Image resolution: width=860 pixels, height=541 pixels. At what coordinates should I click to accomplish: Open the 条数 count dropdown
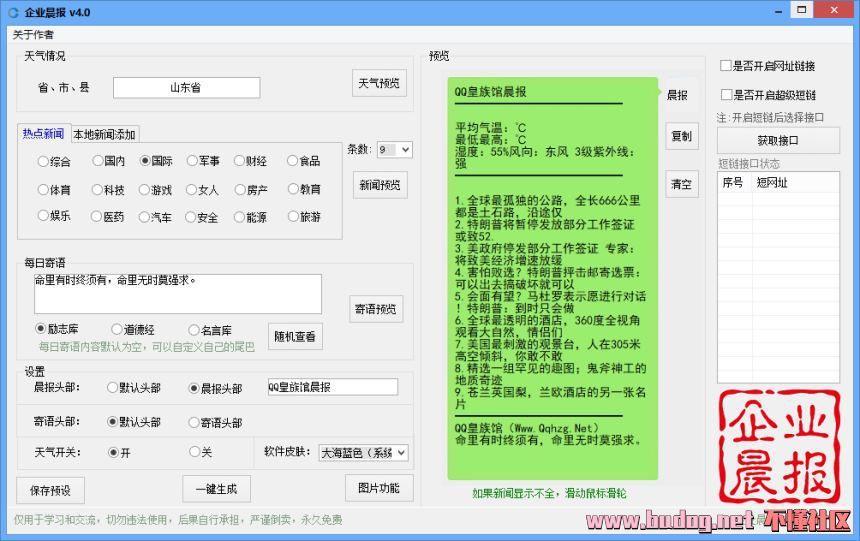(x=394, y=150)
